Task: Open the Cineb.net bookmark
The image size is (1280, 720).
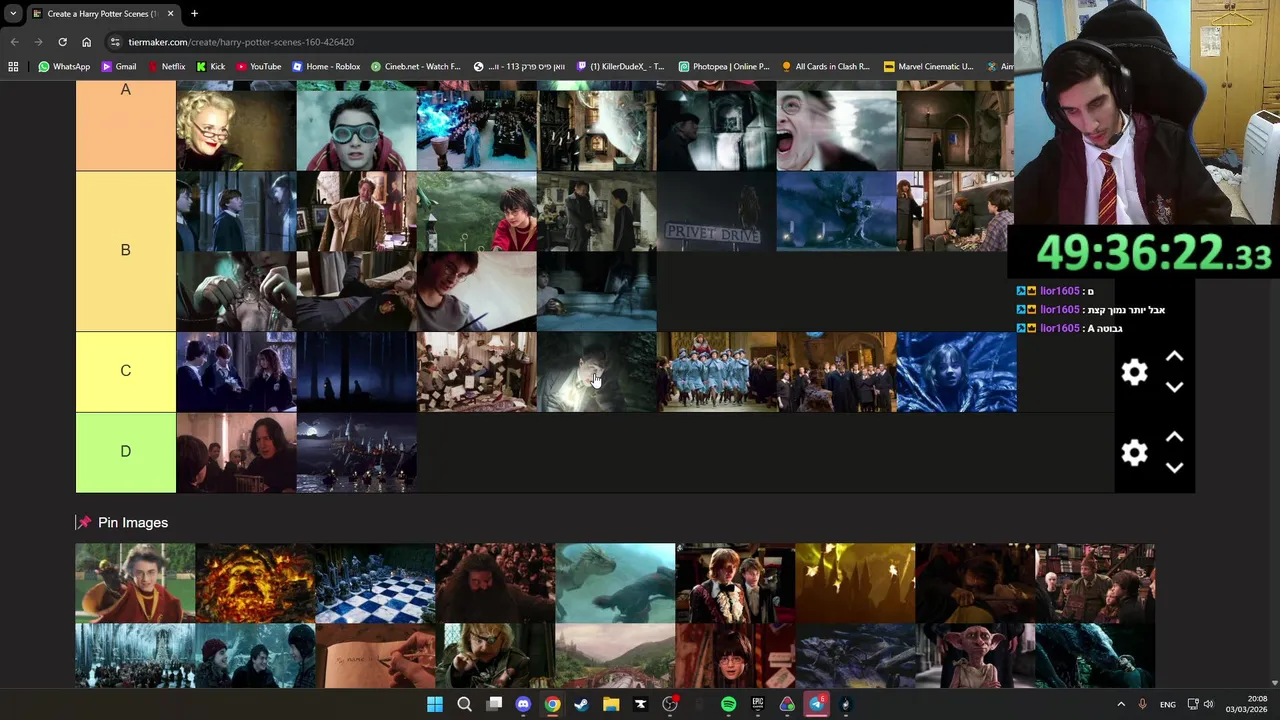Action: click(x=415, y=66)
